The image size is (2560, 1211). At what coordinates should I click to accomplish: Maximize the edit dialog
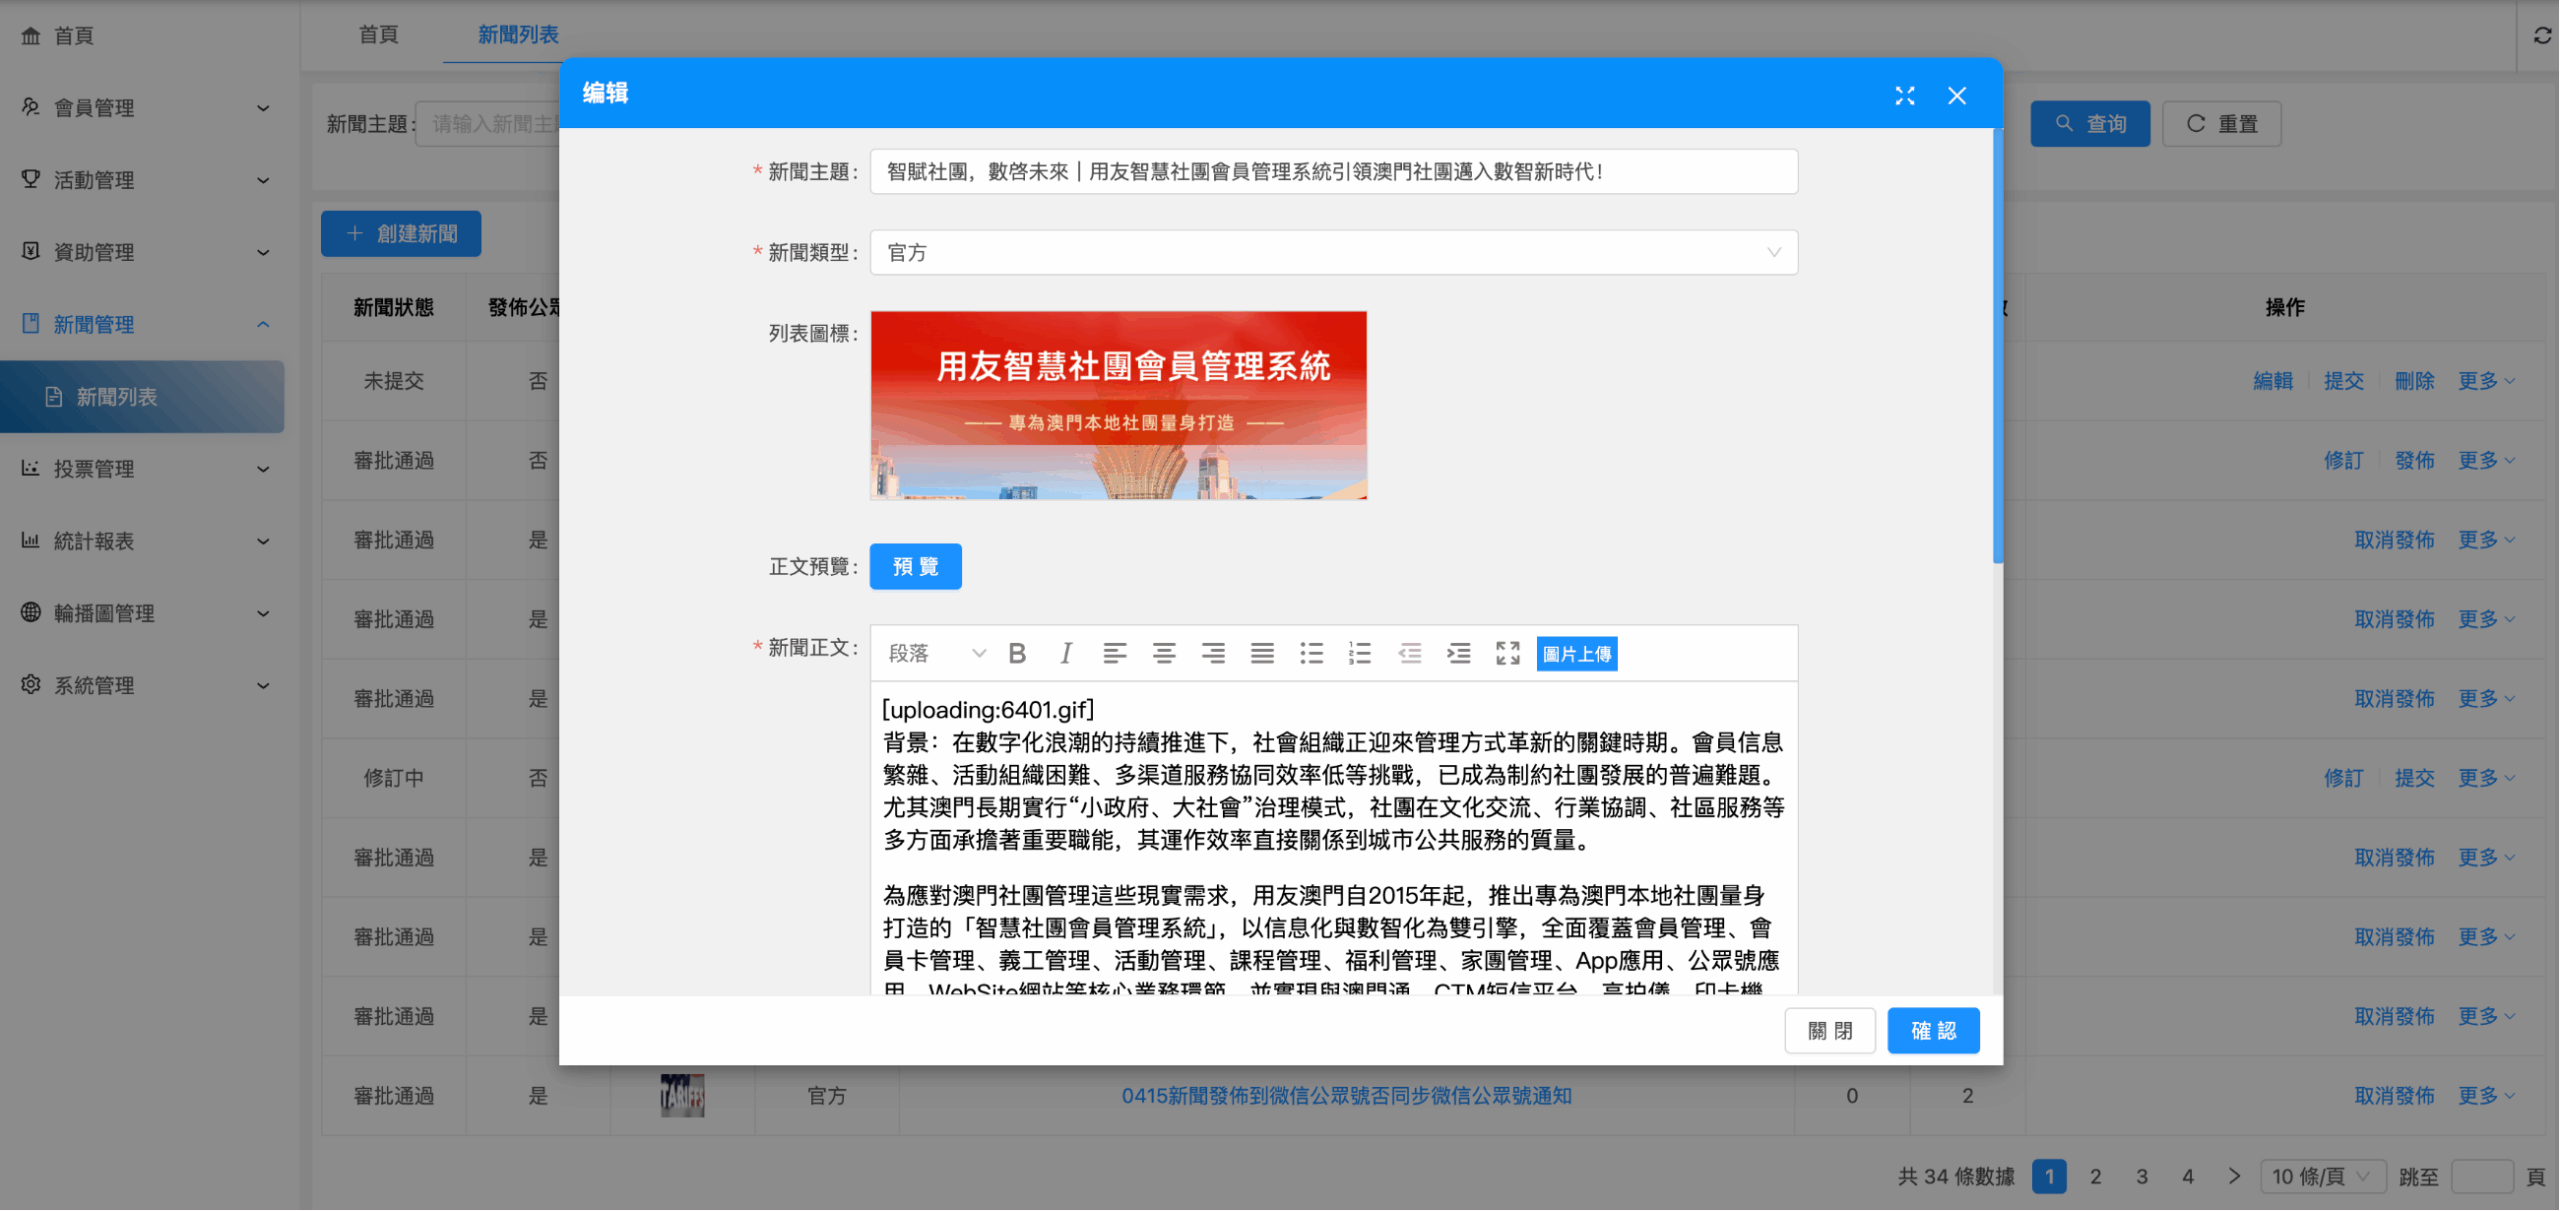[x=1904, y=96]
